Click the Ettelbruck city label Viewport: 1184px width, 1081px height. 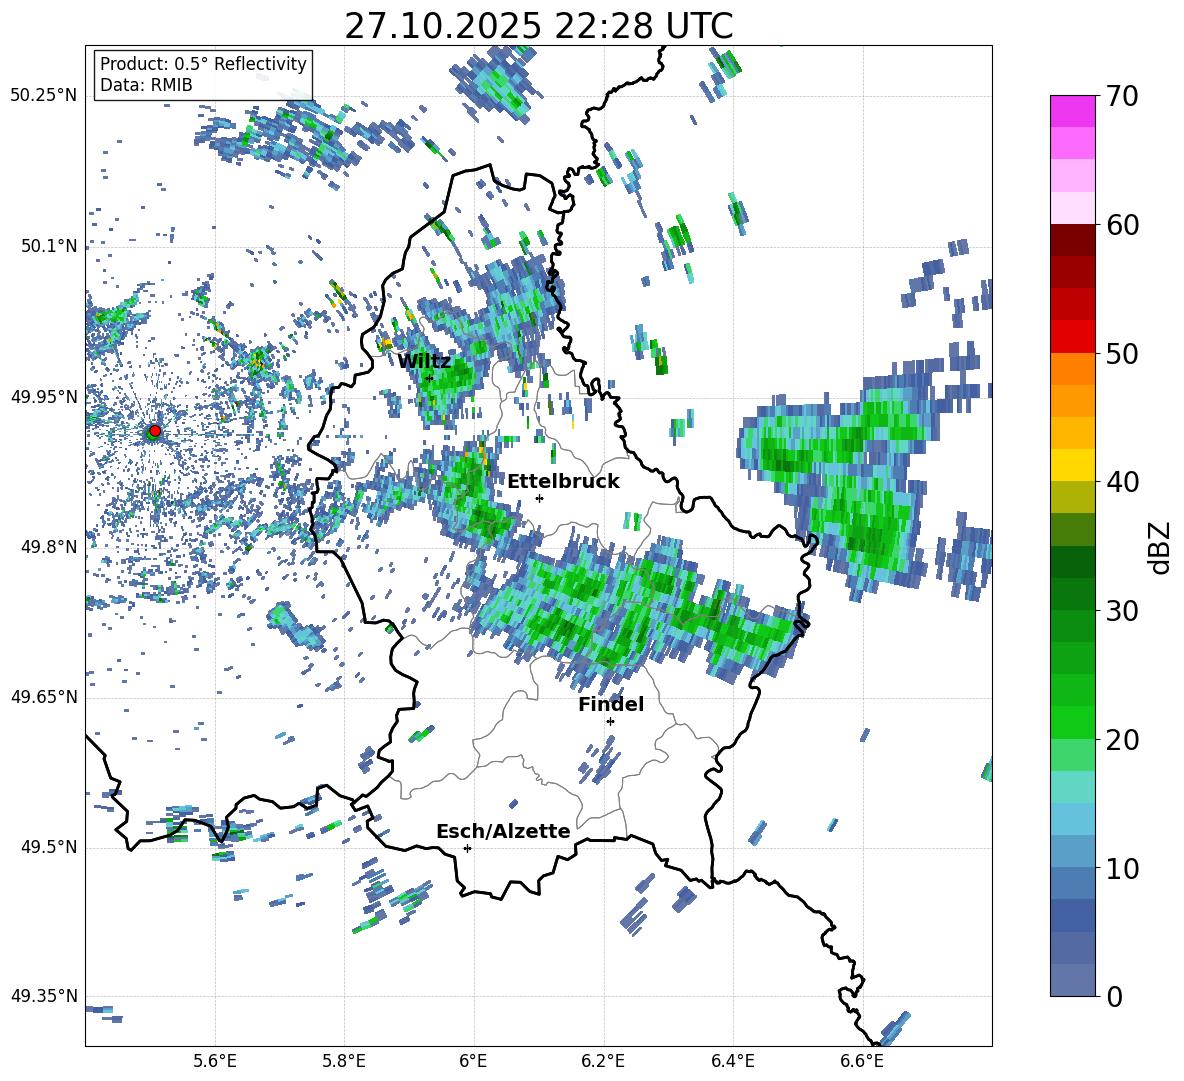pos(563,482)
